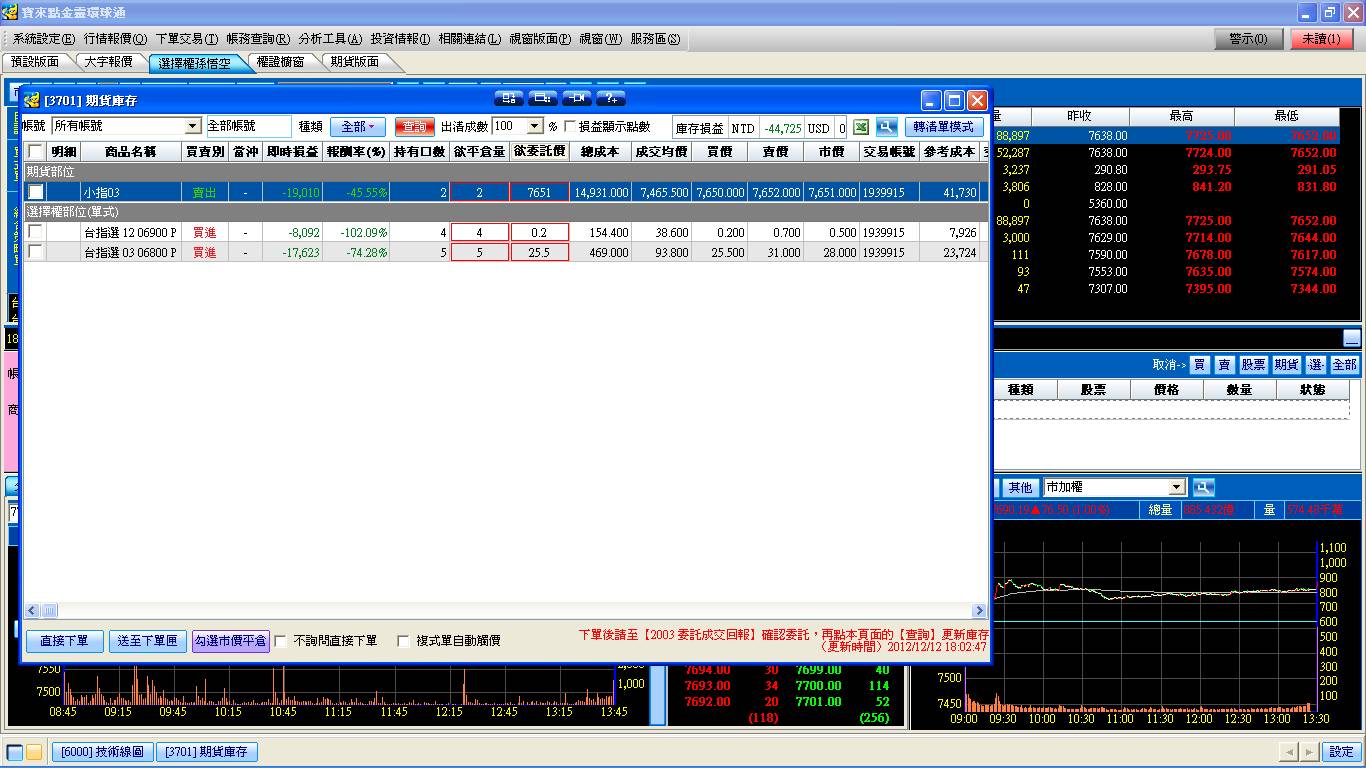Click the yellow folder icon in bottom bar

(x=34, y=752)
